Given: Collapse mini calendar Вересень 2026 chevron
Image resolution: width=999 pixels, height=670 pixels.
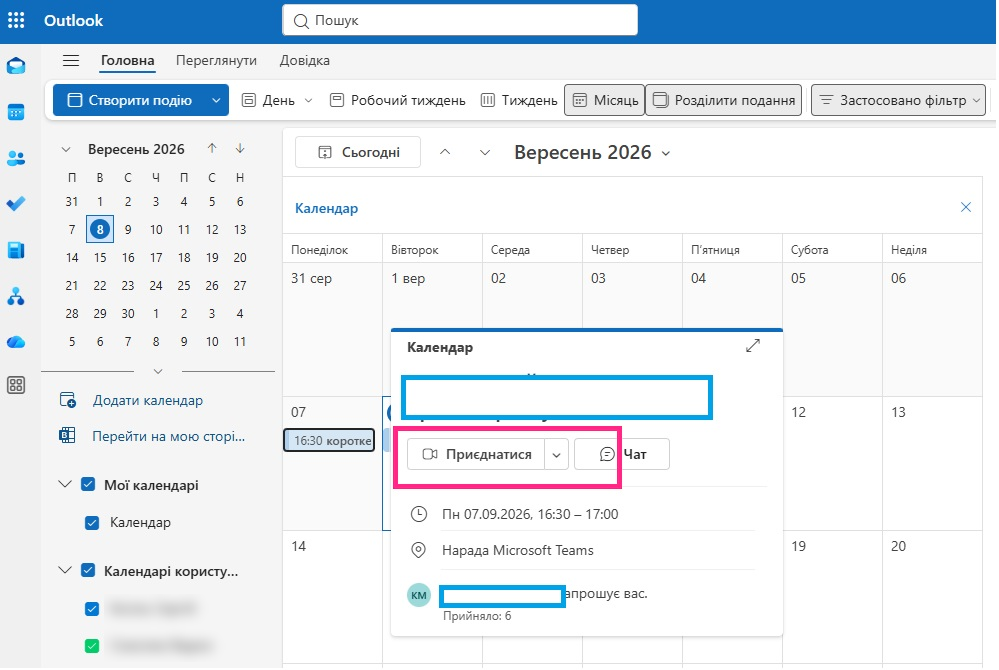Looking at the screenshot, I should (x=66, y=149).
